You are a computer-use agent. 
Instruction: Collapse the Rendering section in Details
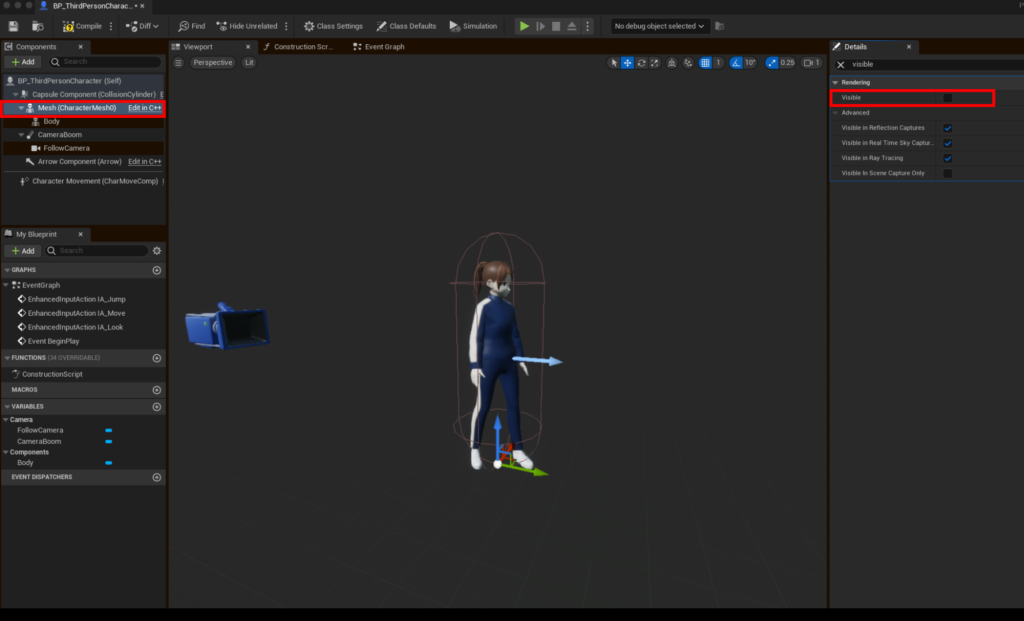836,82
